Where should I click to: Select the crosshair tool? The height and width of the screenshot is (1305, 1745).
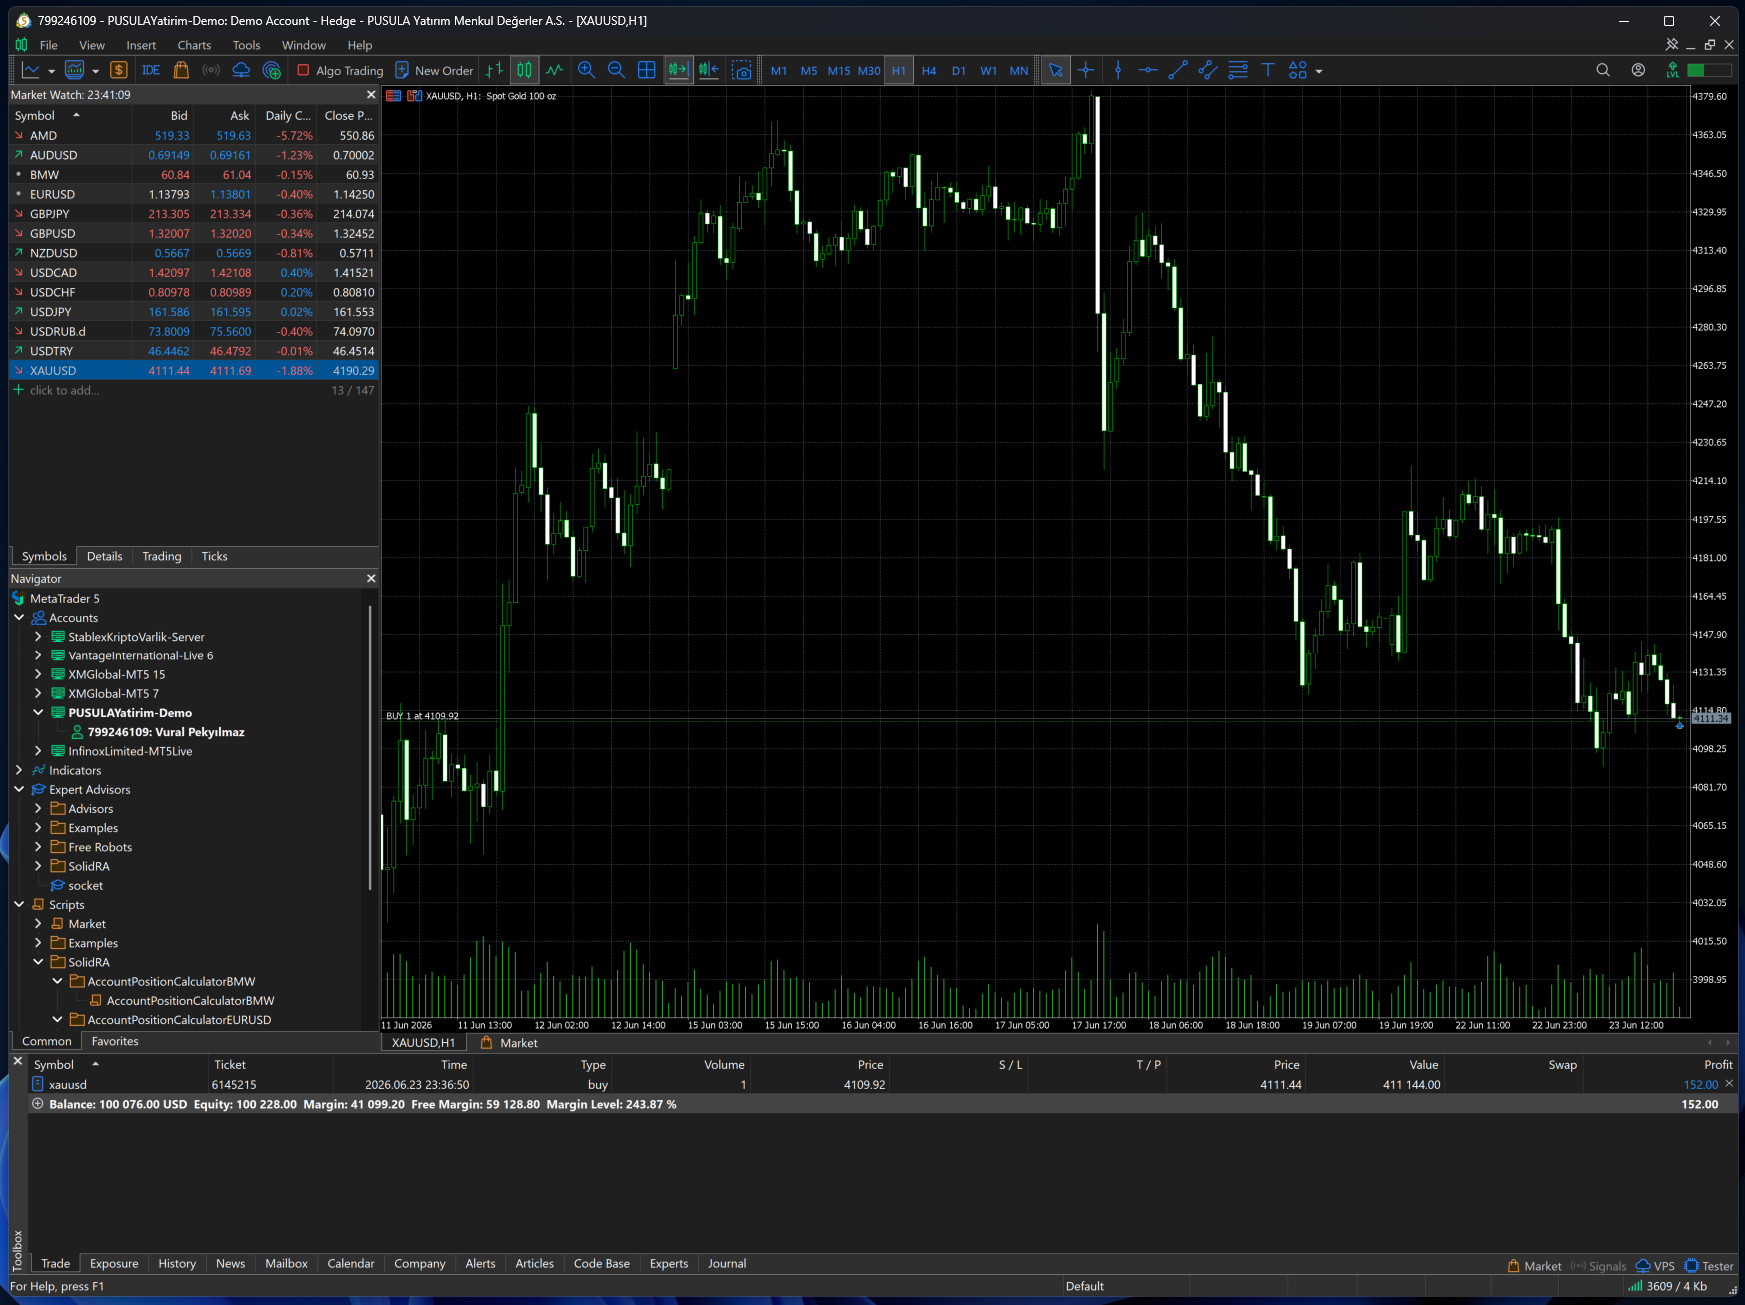click(1086, 70)
